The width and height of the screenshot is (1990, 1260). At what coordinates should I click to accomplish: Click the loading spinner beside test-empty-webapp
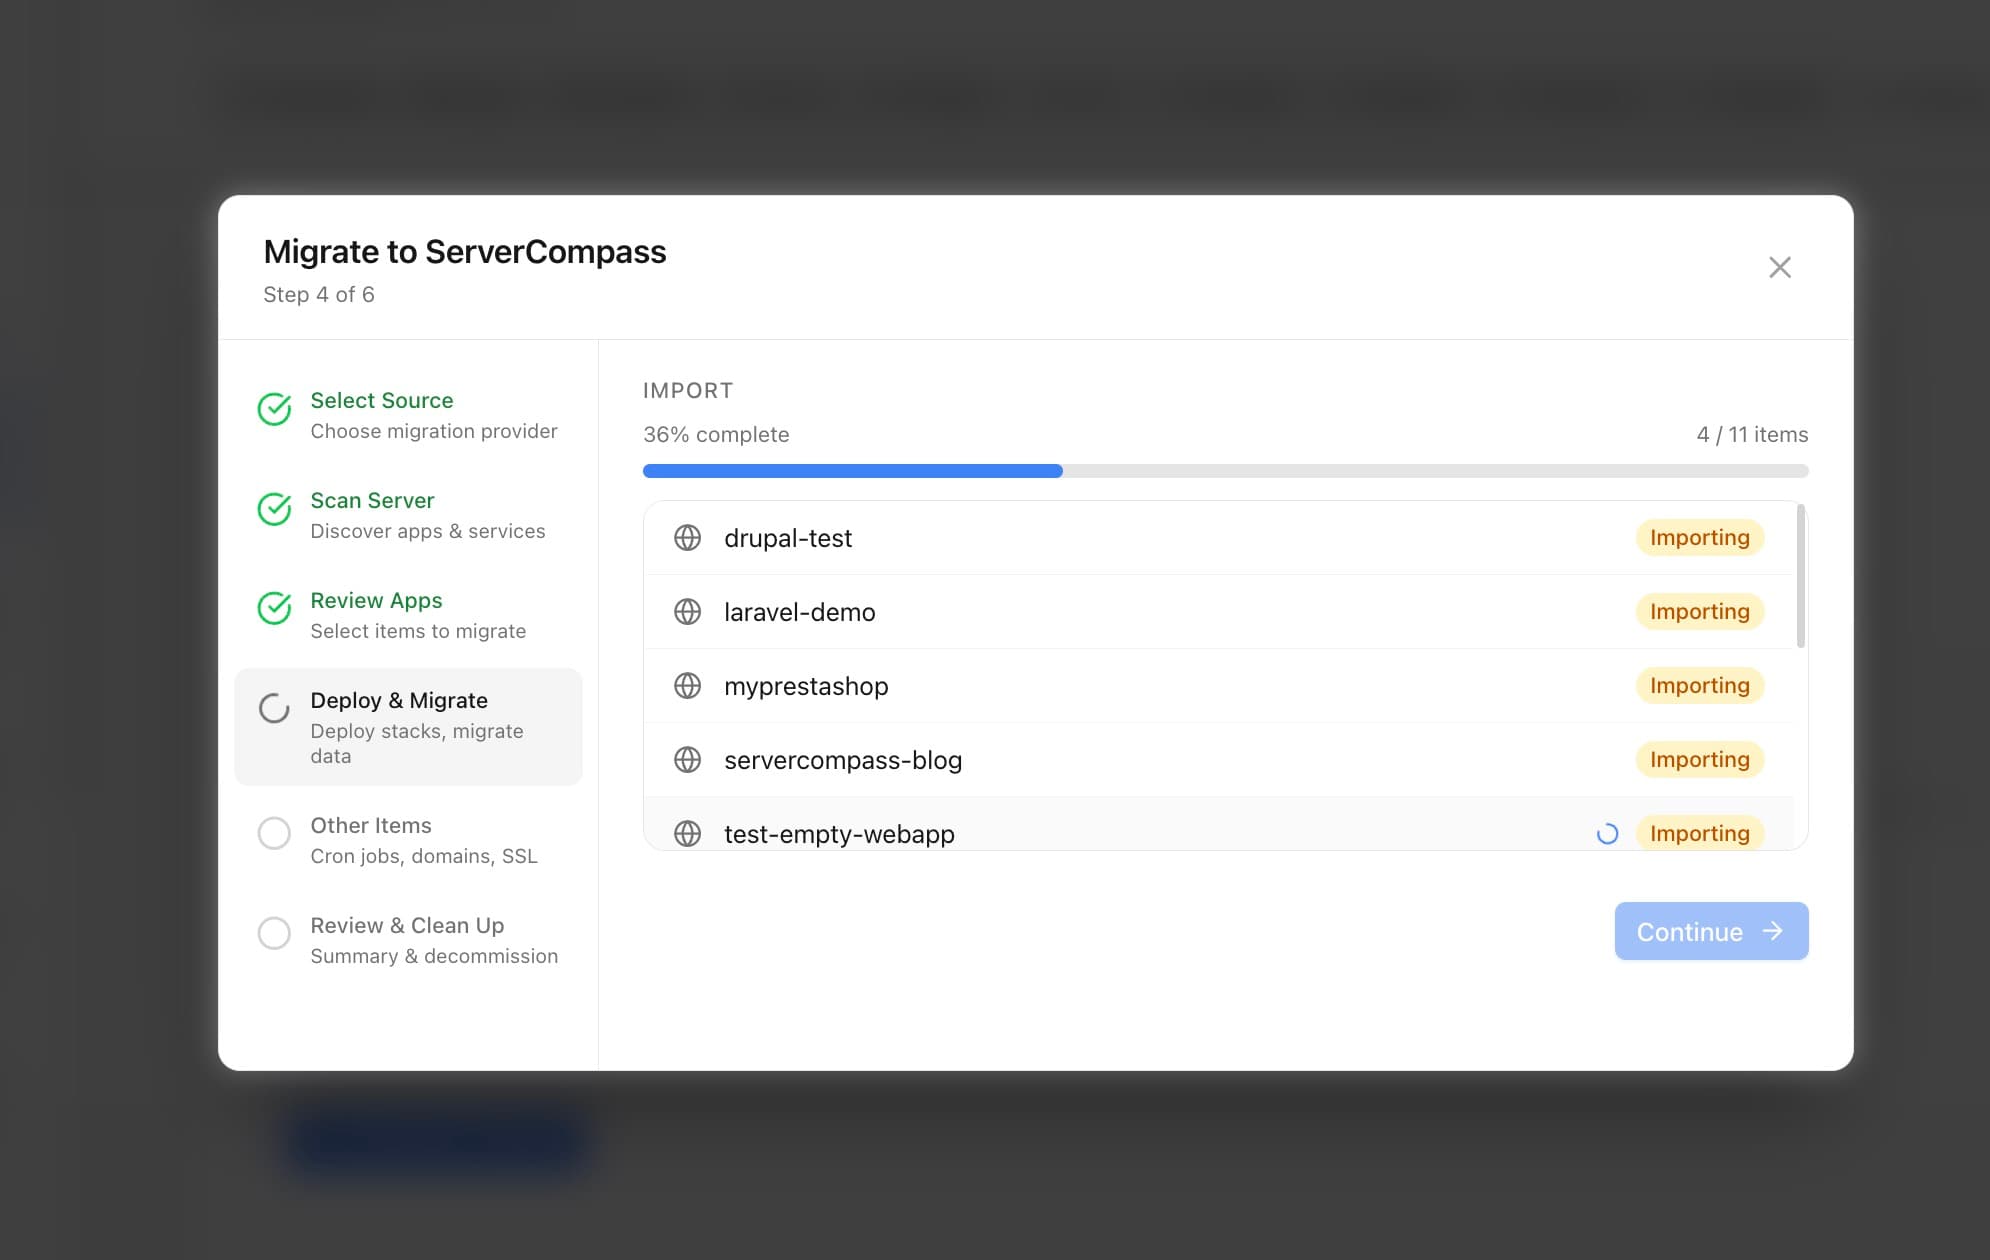tap(1607, 832)
